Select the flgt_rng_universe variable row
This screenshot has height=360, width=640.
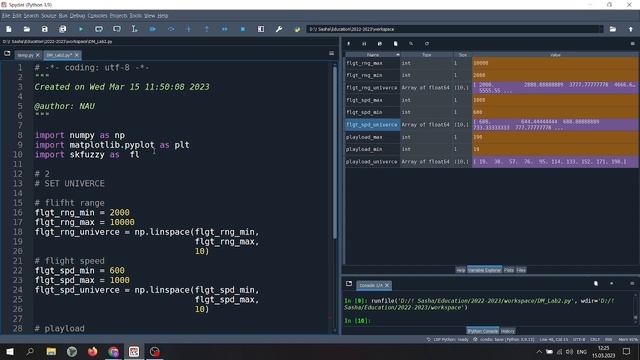pyautogui.click(x=492, y=88)
